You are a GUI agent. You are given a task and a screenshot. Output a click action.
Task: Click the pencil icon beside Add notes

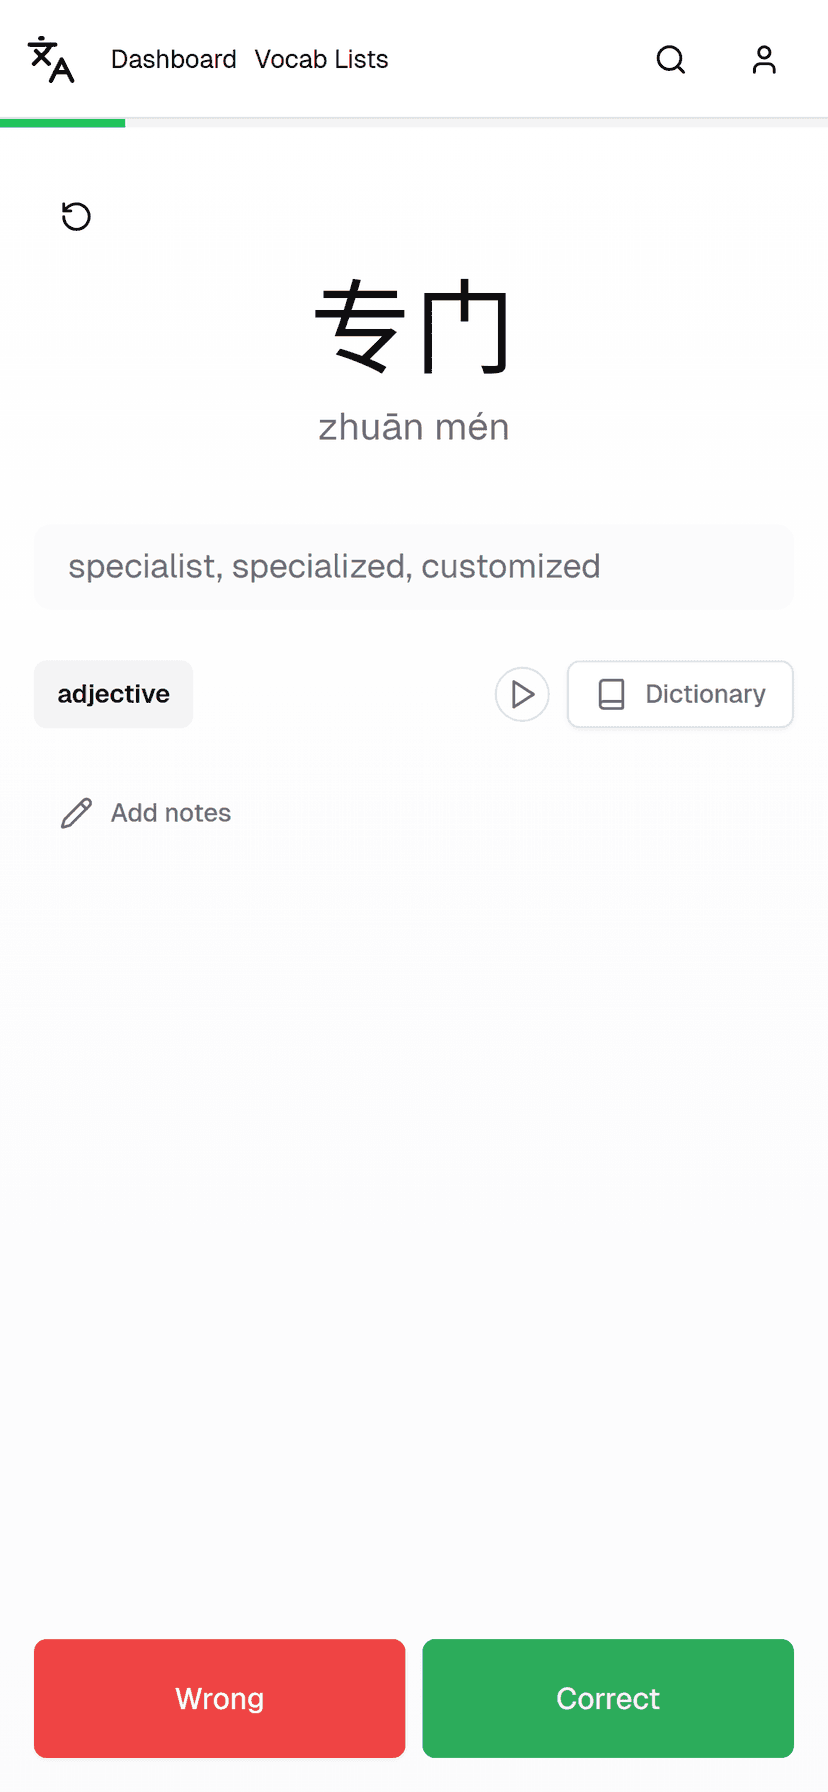point(76,813)
